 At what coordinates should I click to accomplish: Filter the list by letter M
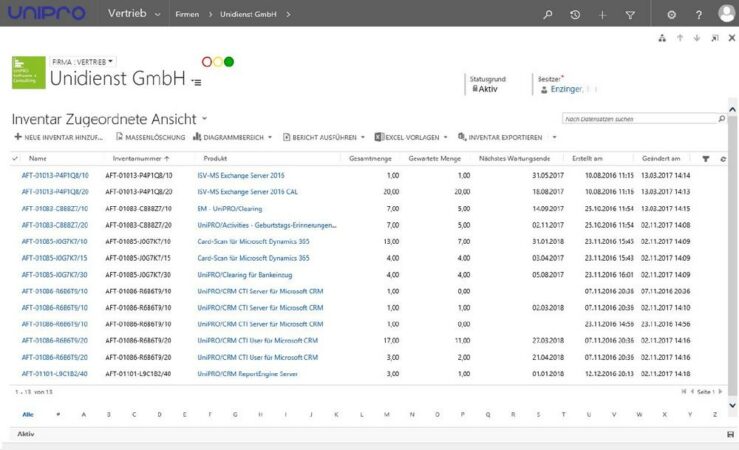point(387,413)
